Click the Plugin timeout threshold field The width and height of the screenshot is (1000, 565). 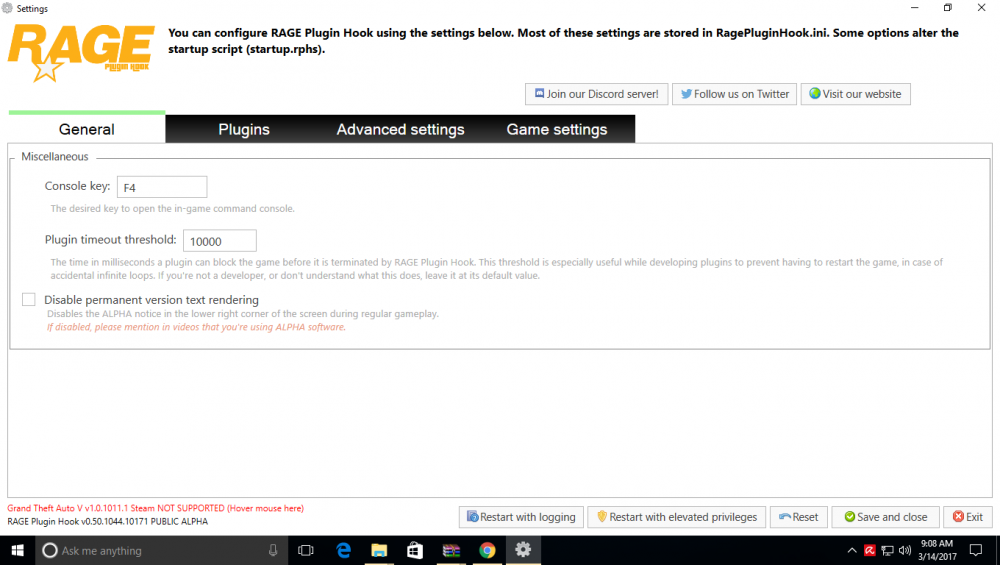click(x=220, y=240)
